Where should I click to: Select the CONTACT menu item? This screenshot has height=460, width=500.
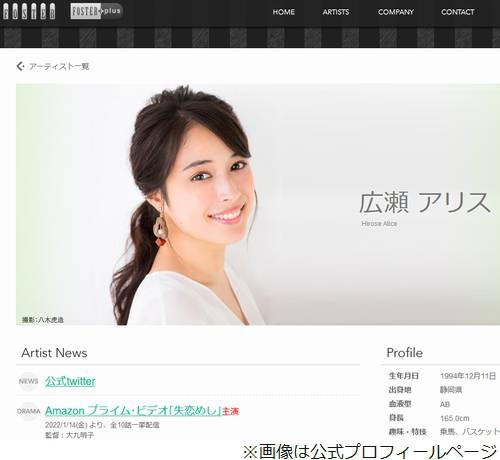pos(458,12)
